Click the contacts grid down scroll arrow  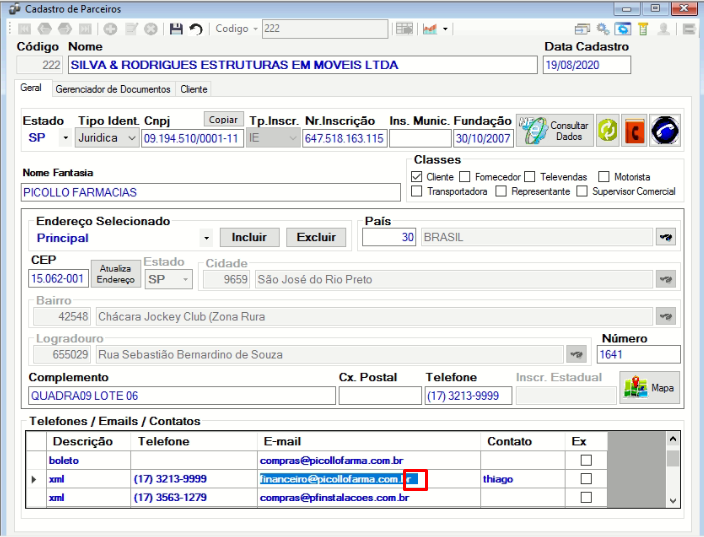click(x=673, y=500)
